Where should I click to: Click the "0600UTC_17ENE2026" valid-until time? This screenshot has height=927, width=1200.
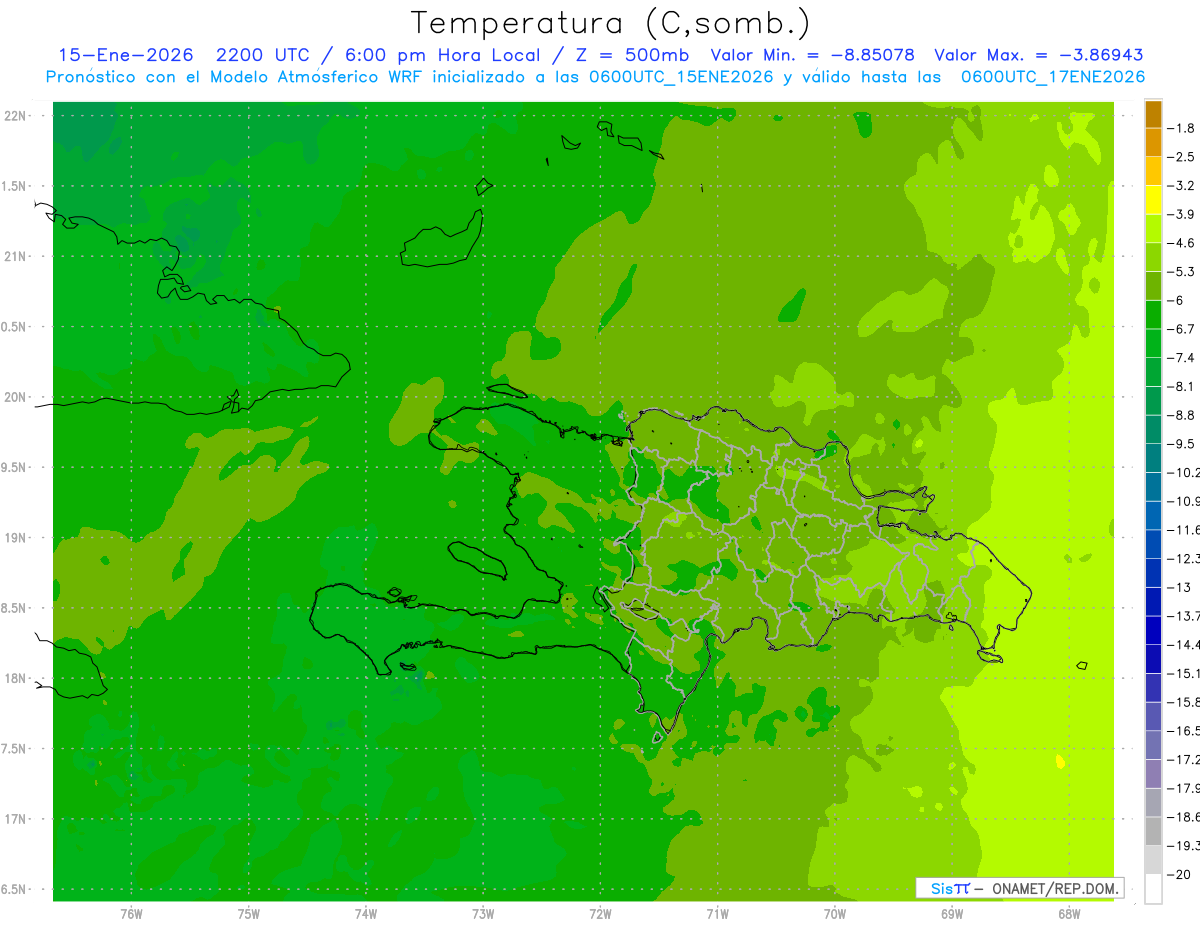click(x=1052, y=77)
